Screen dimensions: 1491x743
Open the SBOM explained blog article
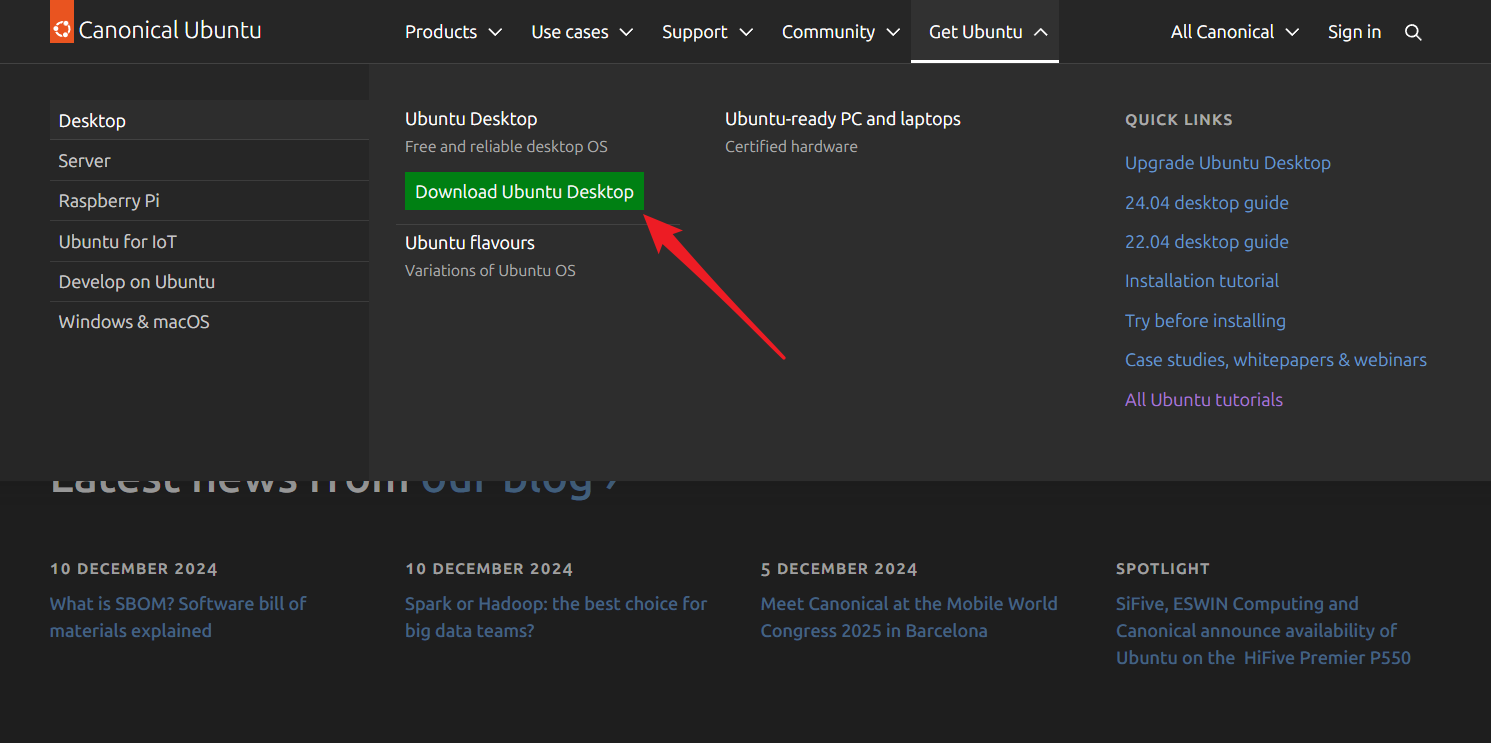[x=178, y=617]
